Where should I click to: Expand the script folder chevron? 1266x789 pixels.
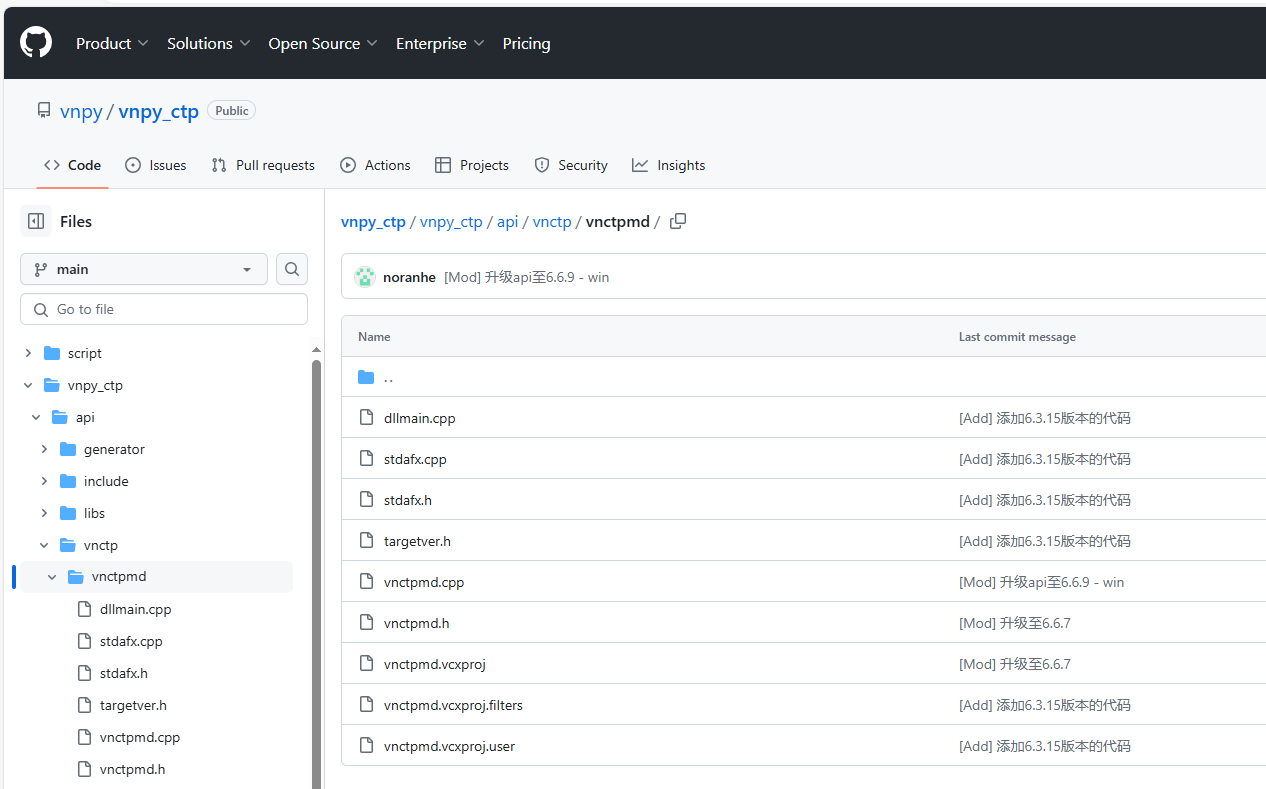coord(28,353)
